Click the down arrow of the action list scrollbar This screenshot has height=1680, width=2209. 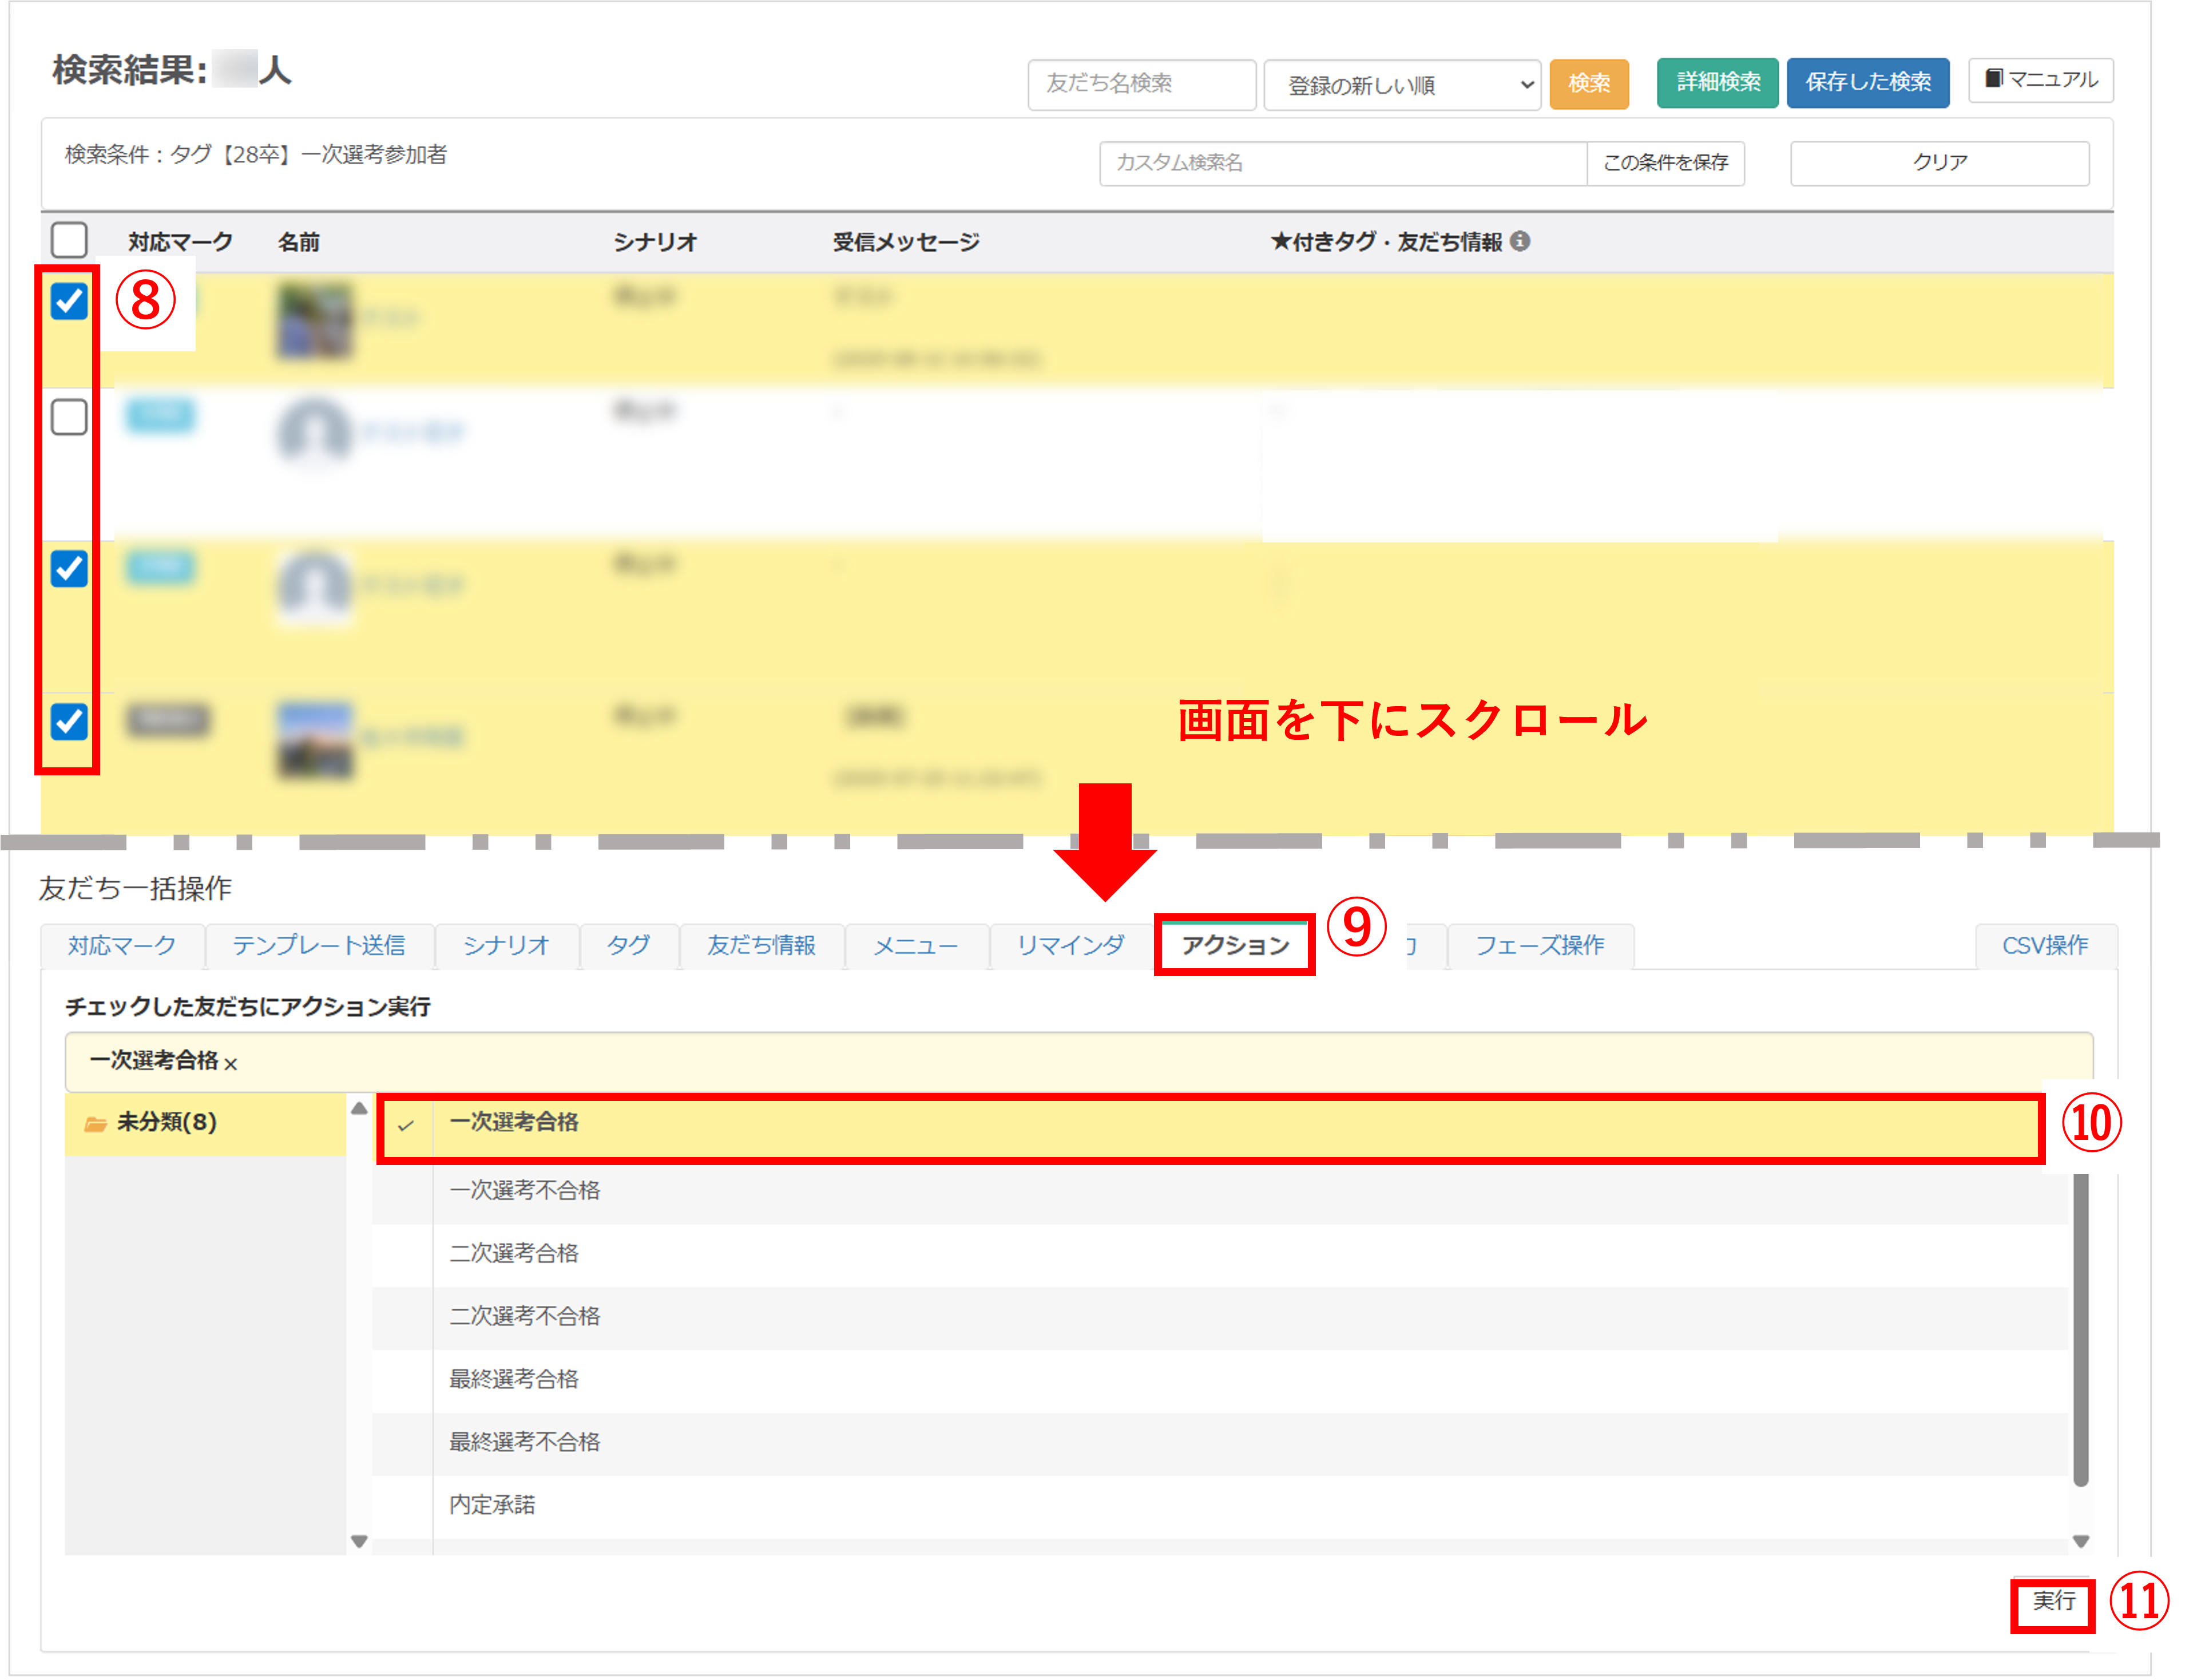[x=2081, y=1541]
